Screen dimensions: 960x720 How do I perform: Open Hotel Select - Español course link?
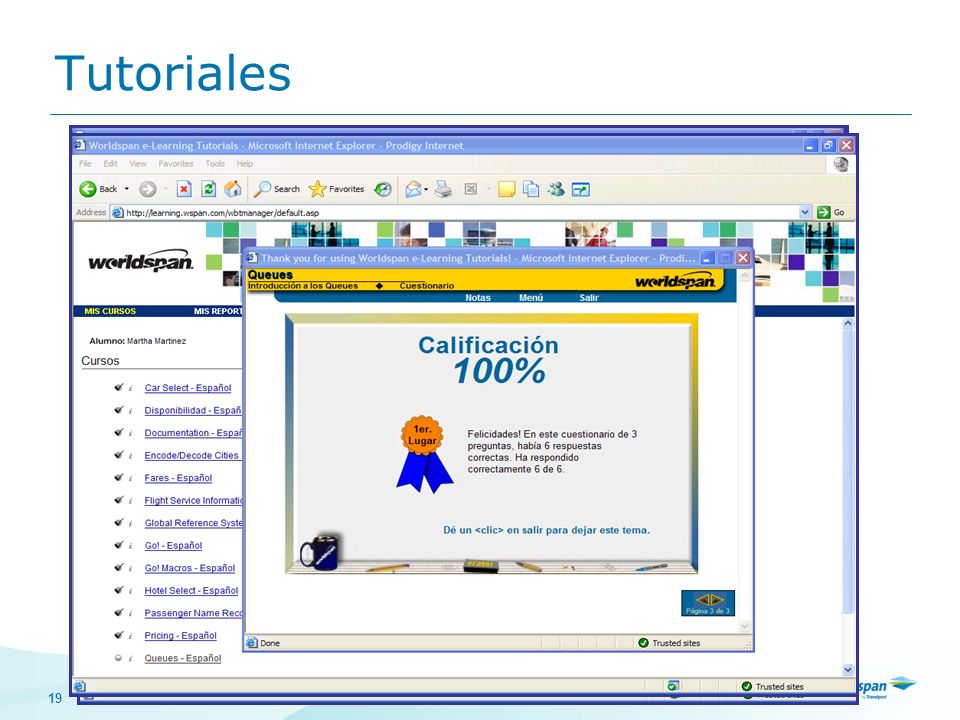(x=191, y=591)
